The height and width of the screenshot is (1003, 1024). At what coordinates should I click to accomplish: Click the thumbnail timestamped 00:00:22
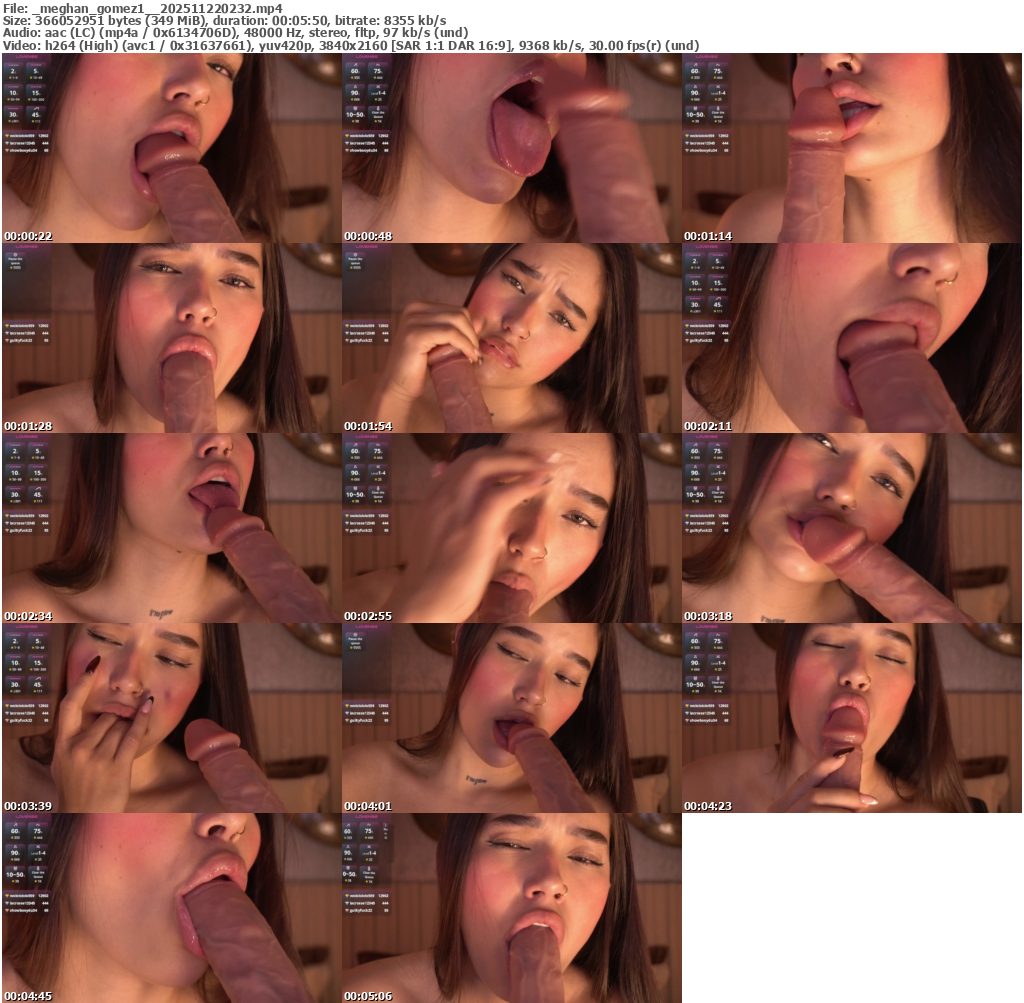171,148
